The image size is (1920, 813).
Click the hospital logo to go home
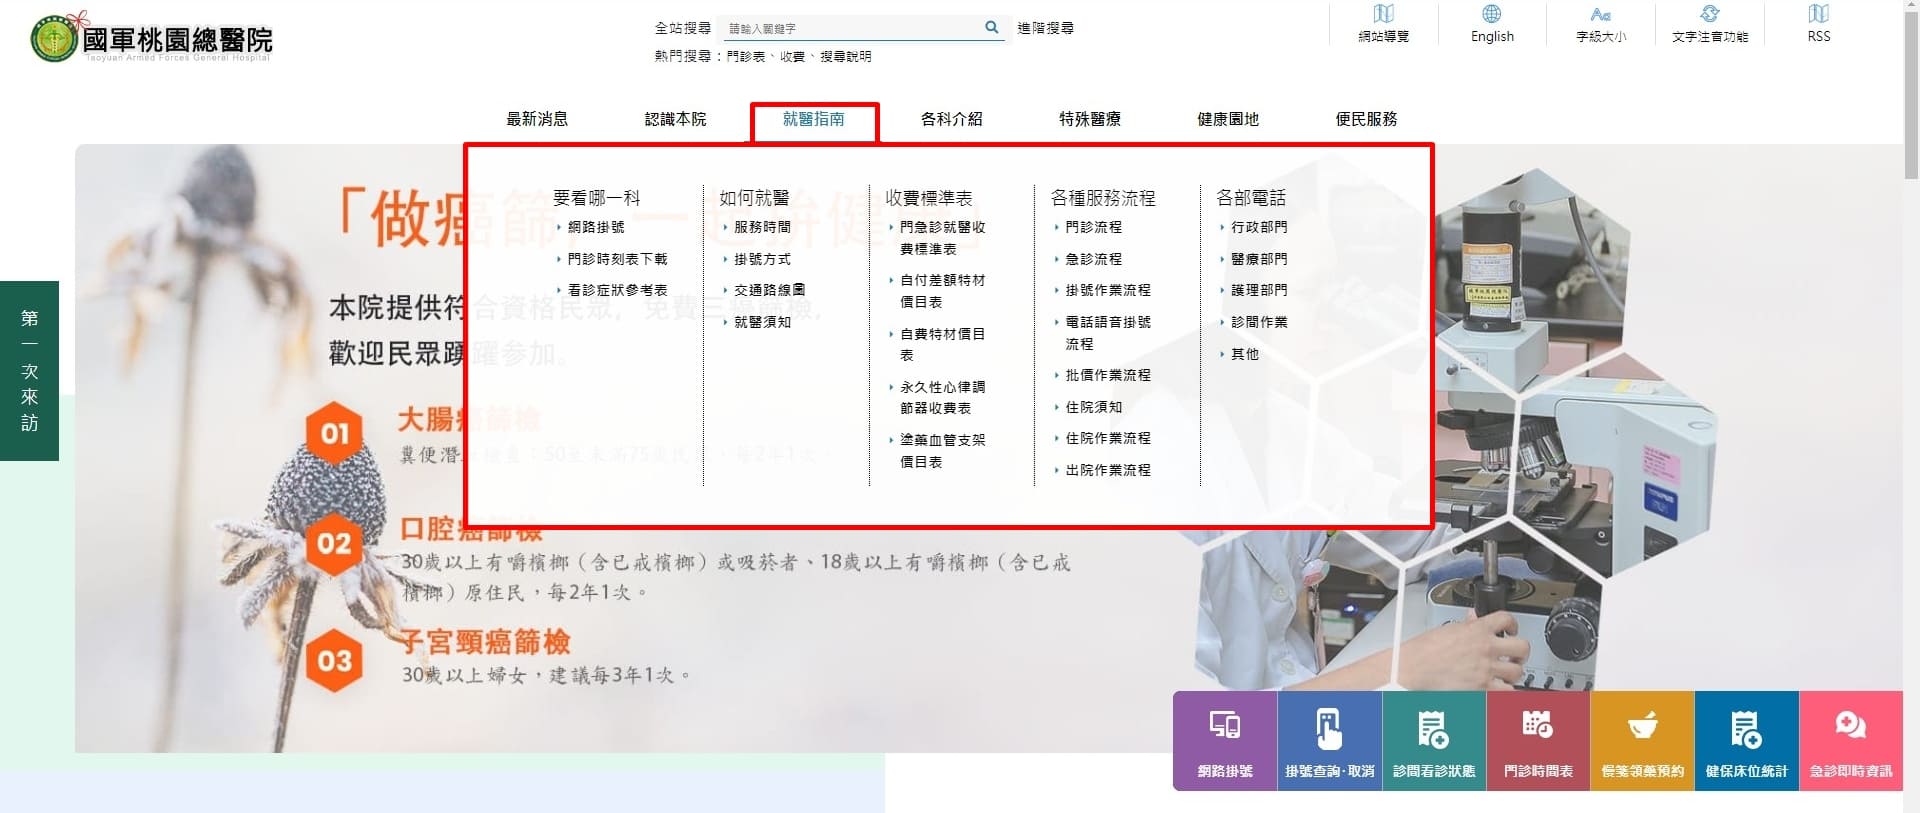152,39
